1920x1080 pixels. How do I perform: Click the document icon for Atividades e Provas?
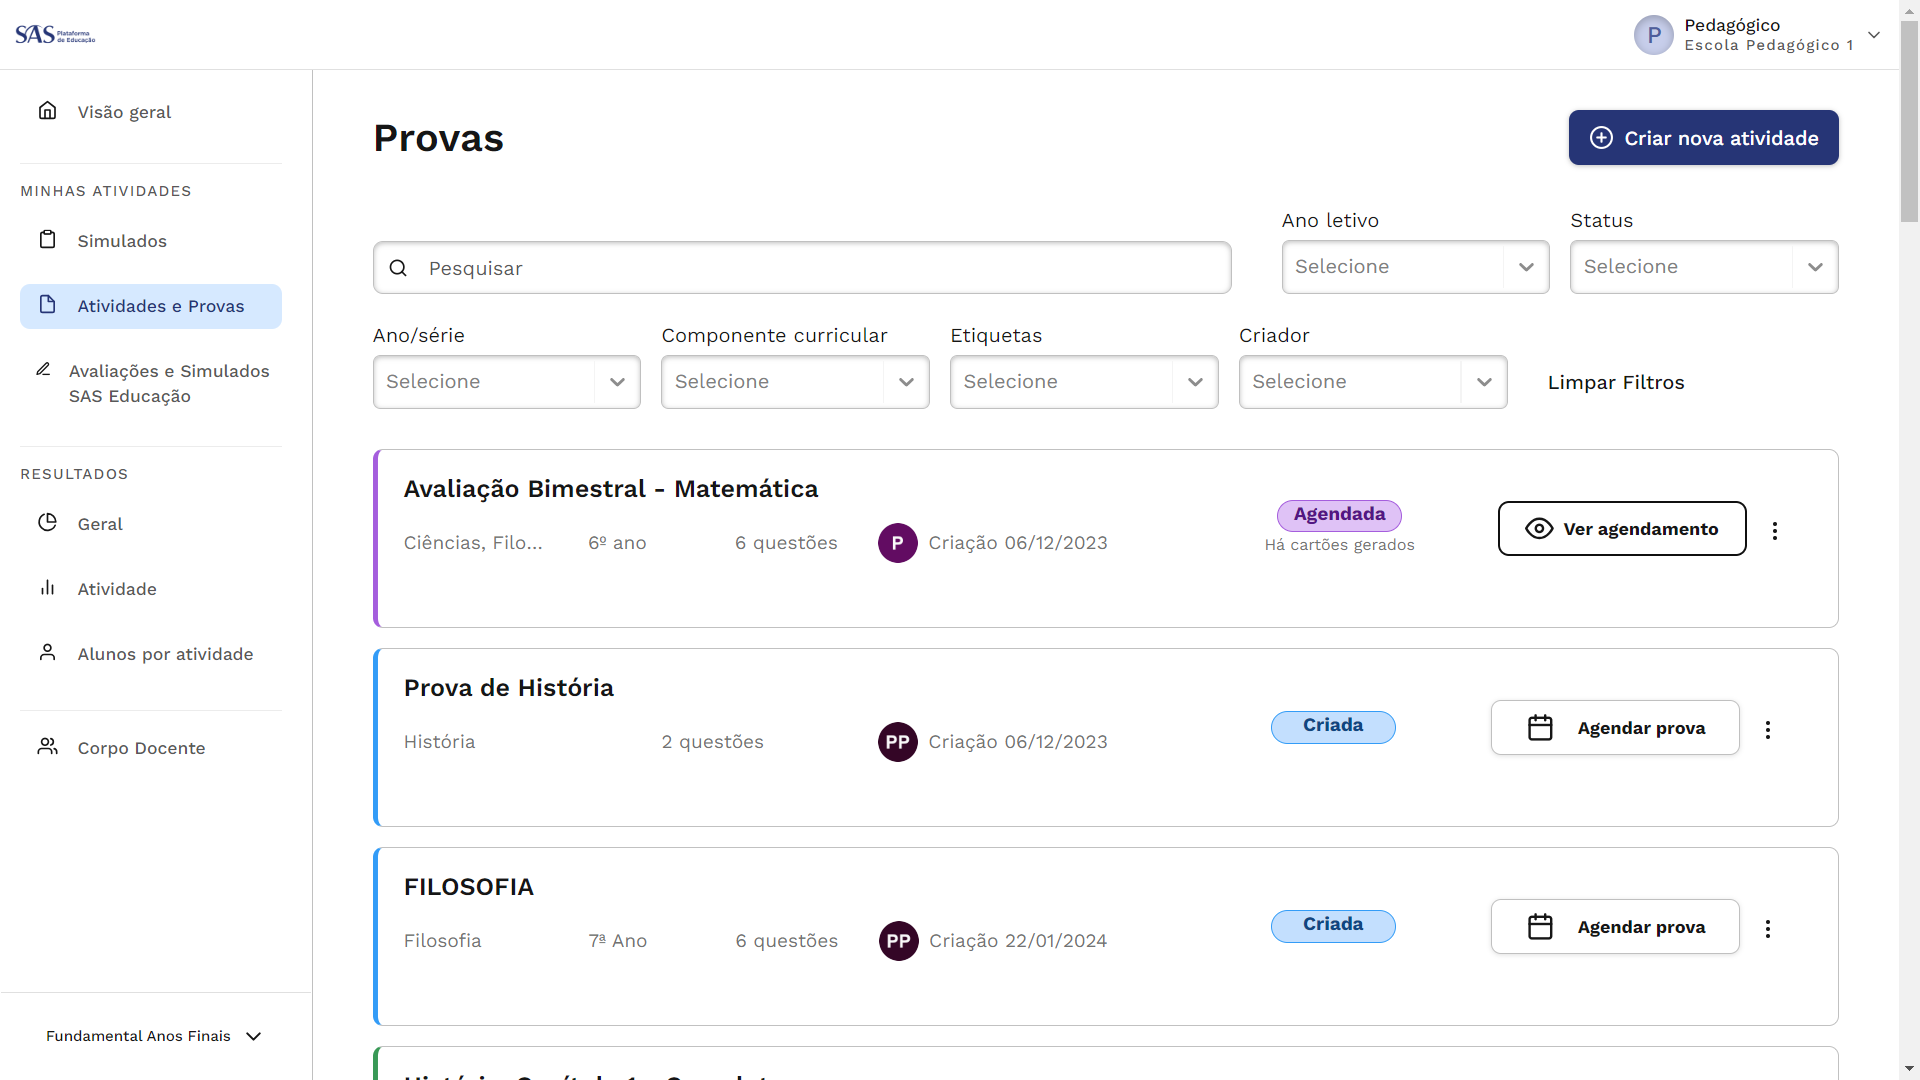47,304
